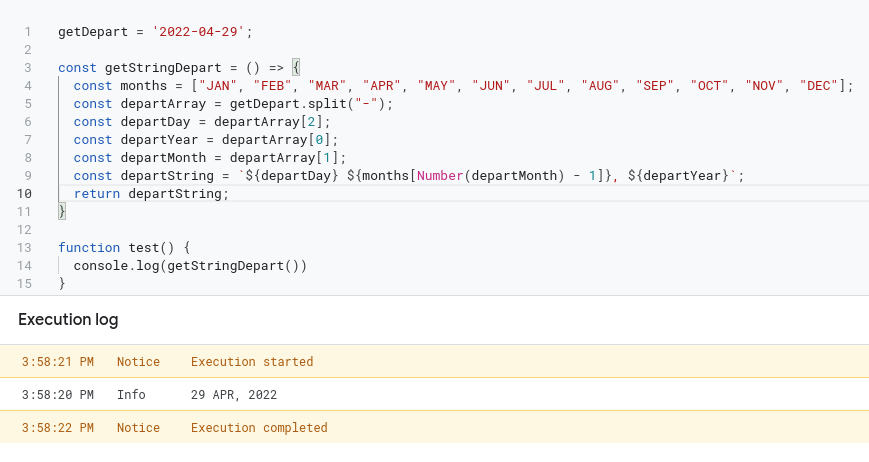Click line number 10 in the gutter
Viewport: 869px width, 462px height.
click(x=24, y=194)
